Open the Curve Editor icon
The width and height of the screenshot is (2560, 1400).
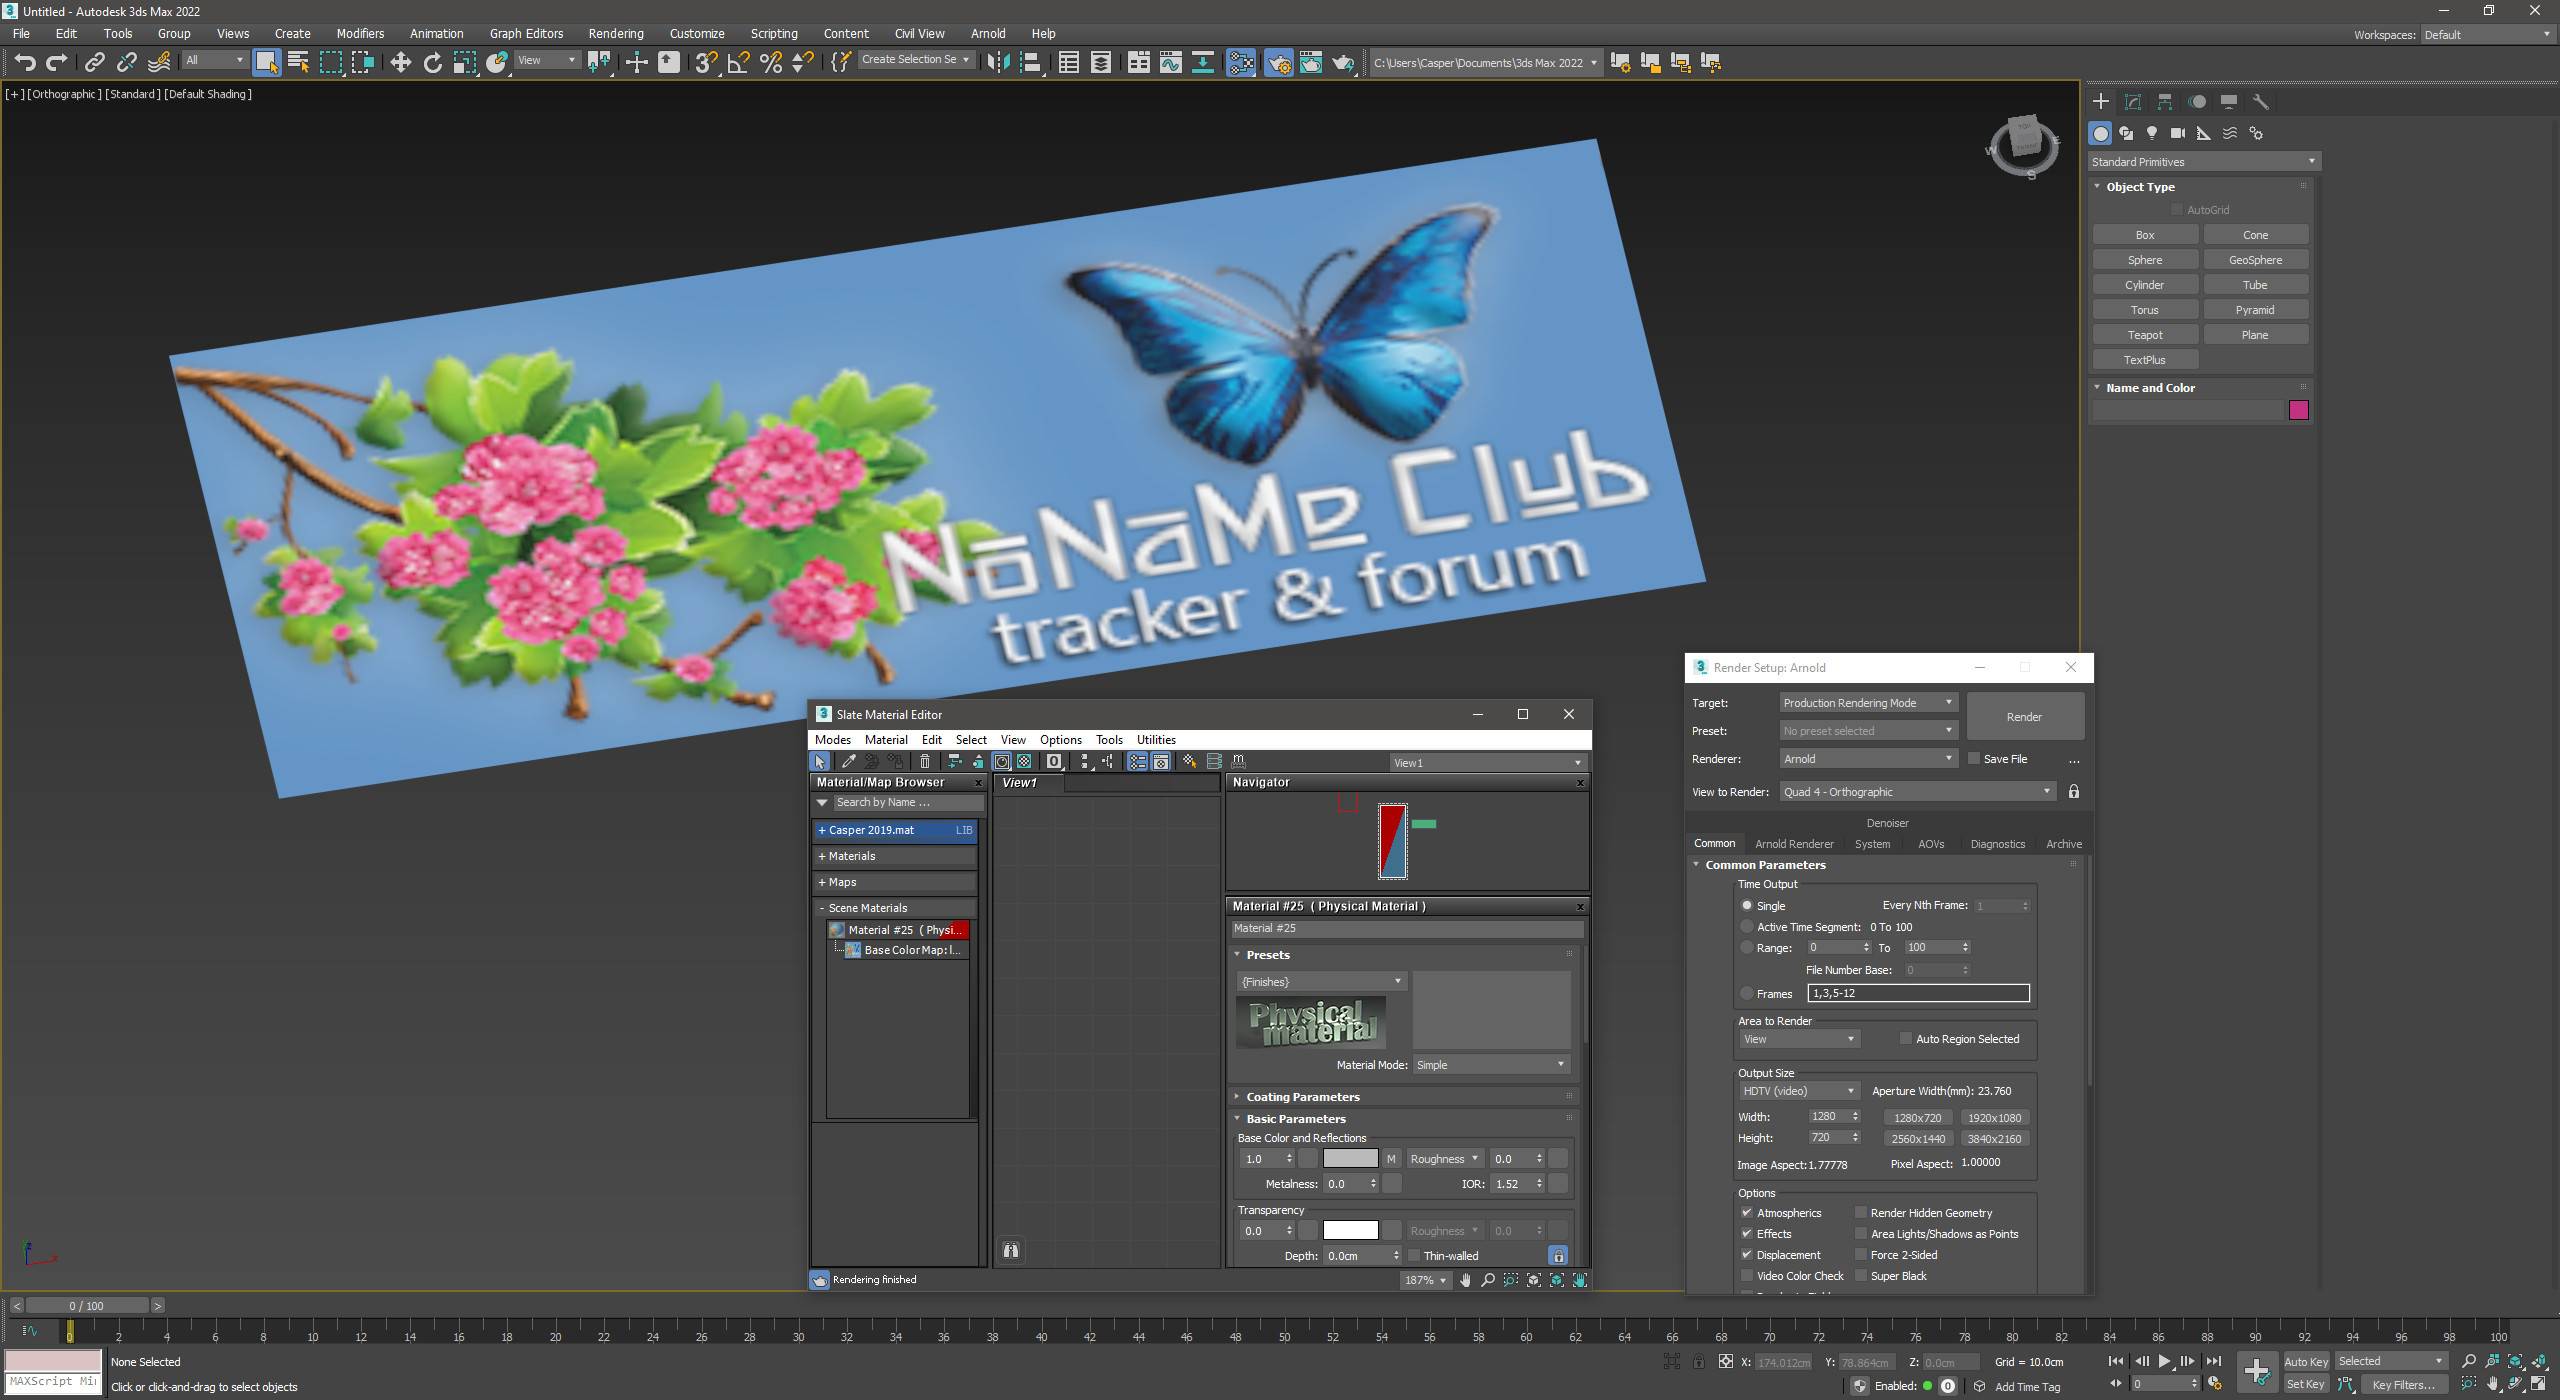coord(1170,62)
